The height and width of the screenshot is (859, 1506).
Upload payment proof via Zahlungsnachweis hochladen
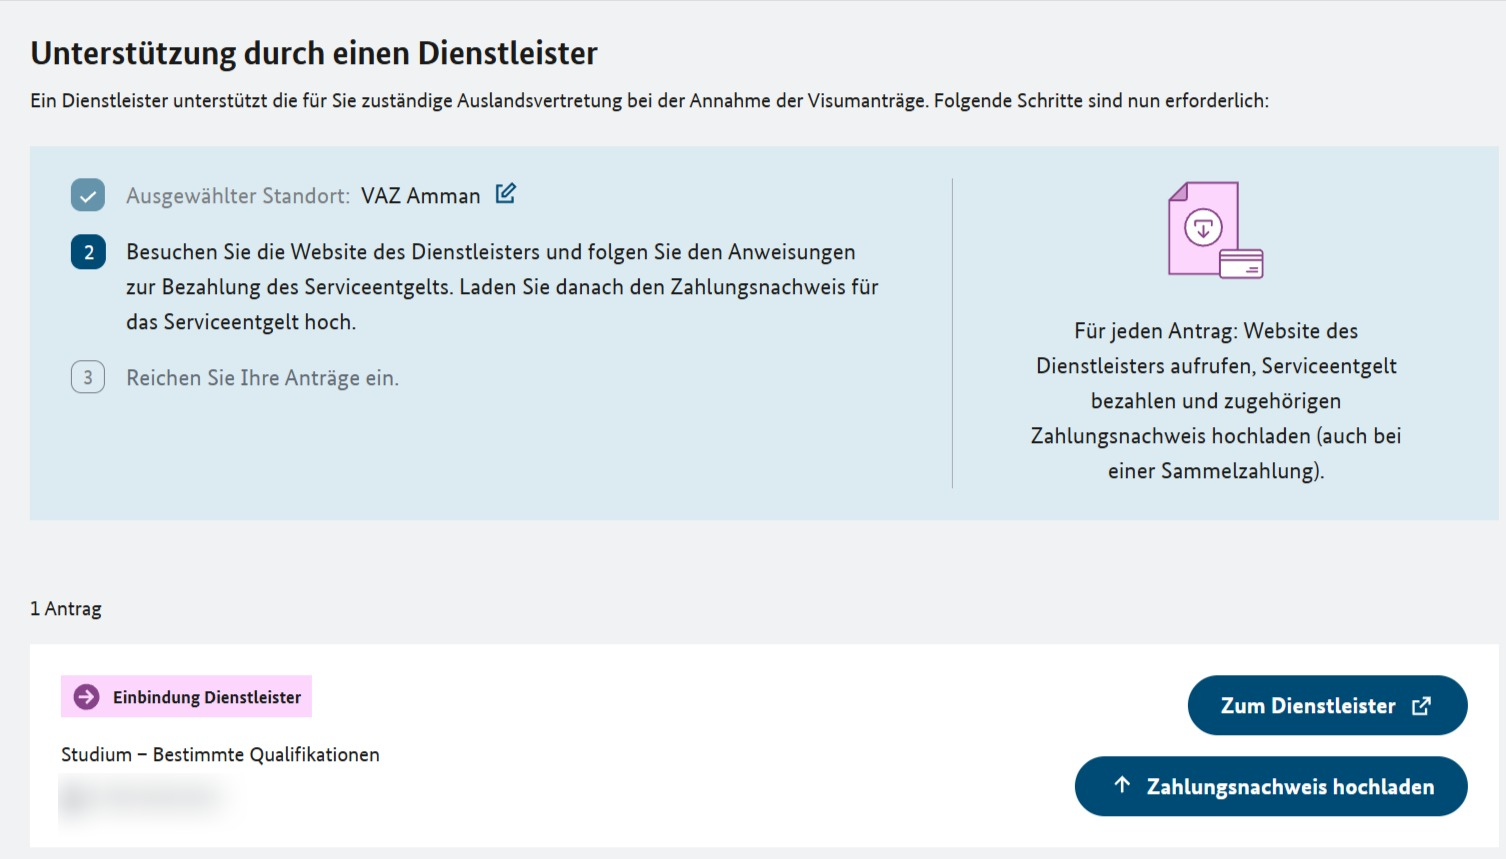pos(1271,786)
